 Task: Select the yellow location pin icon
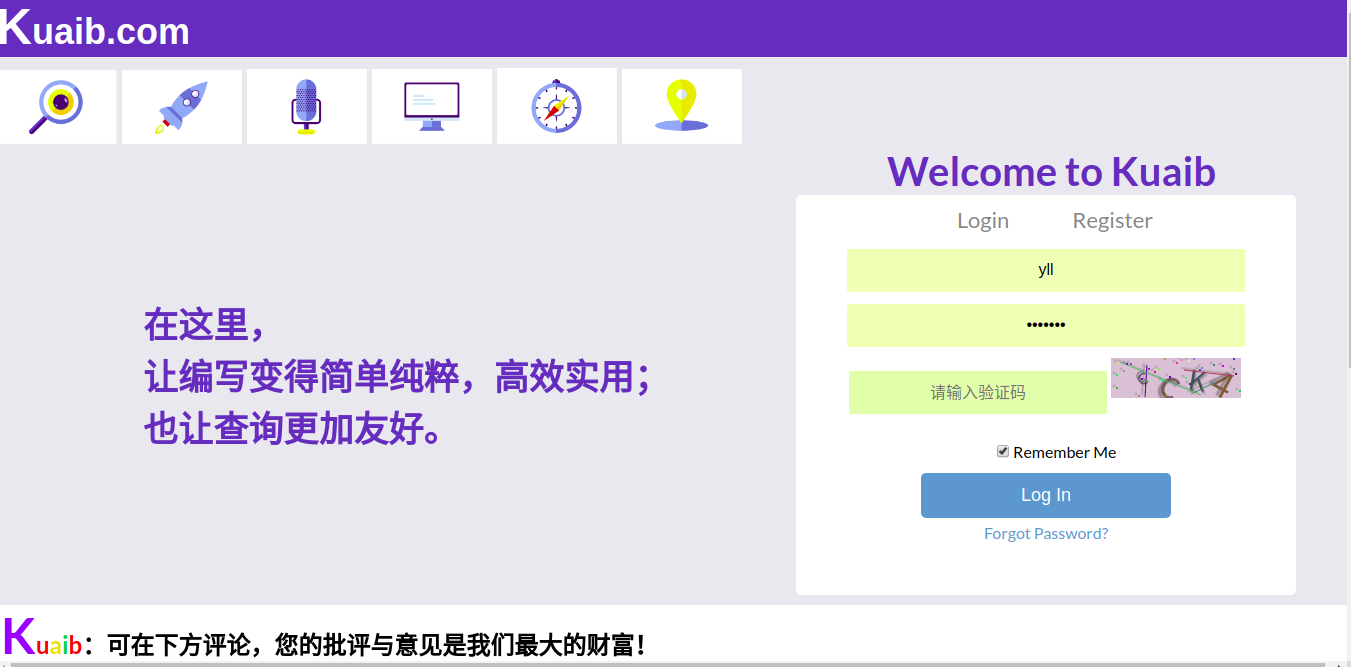pyautogui.click(x=682, y=106)
